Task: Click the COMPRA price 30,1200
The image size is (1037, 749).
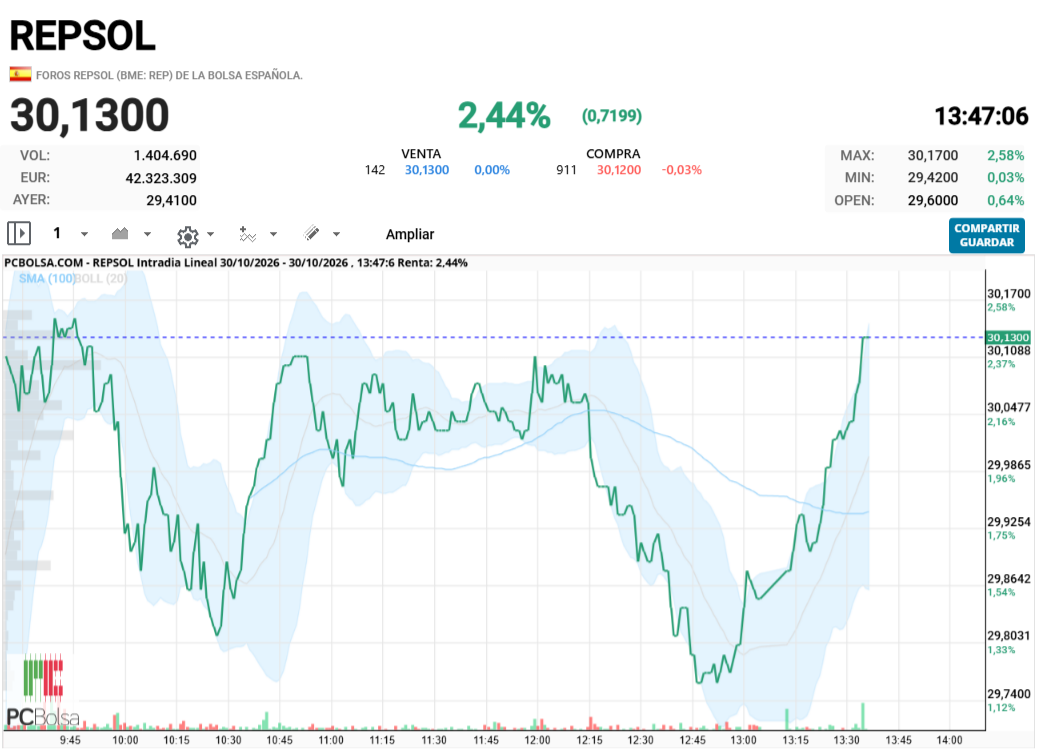Action: click(x=619, y=170)
